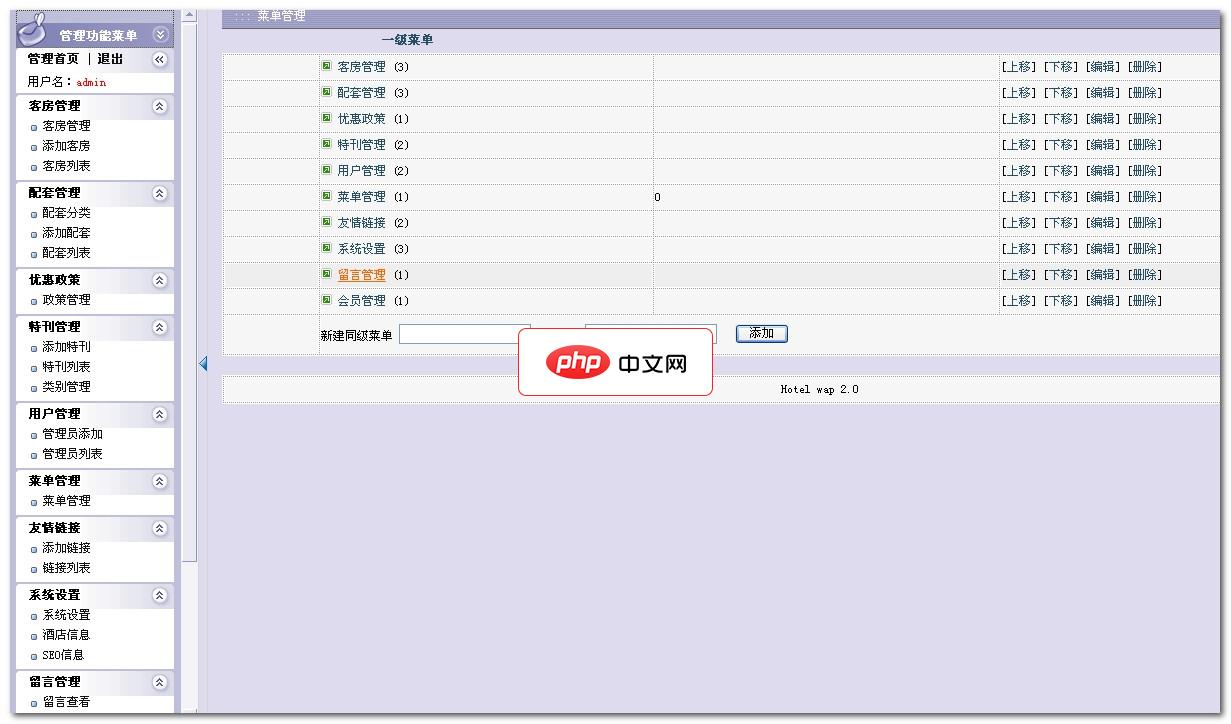Open 管理员添加 in the sidebar menu
The image size is (1231, 724).
pyautogui.click(x=72, y=434)
